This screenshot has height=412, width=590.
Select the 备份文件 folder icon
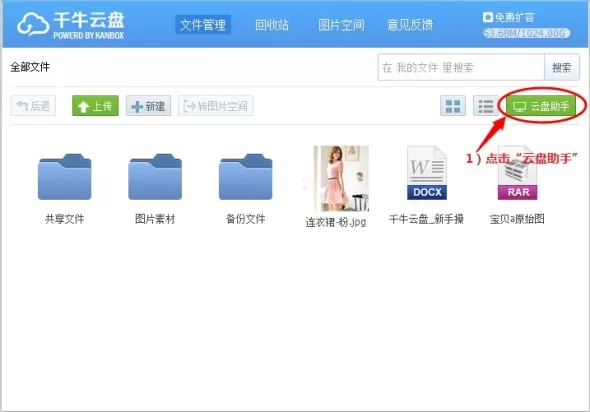[x=246, y=176]
